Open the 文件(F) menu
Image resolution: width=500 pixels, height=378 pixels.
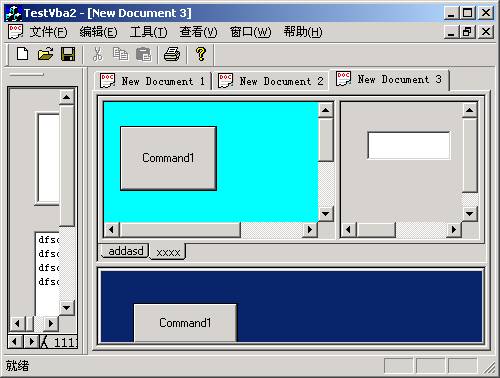[x=48, y=32]
